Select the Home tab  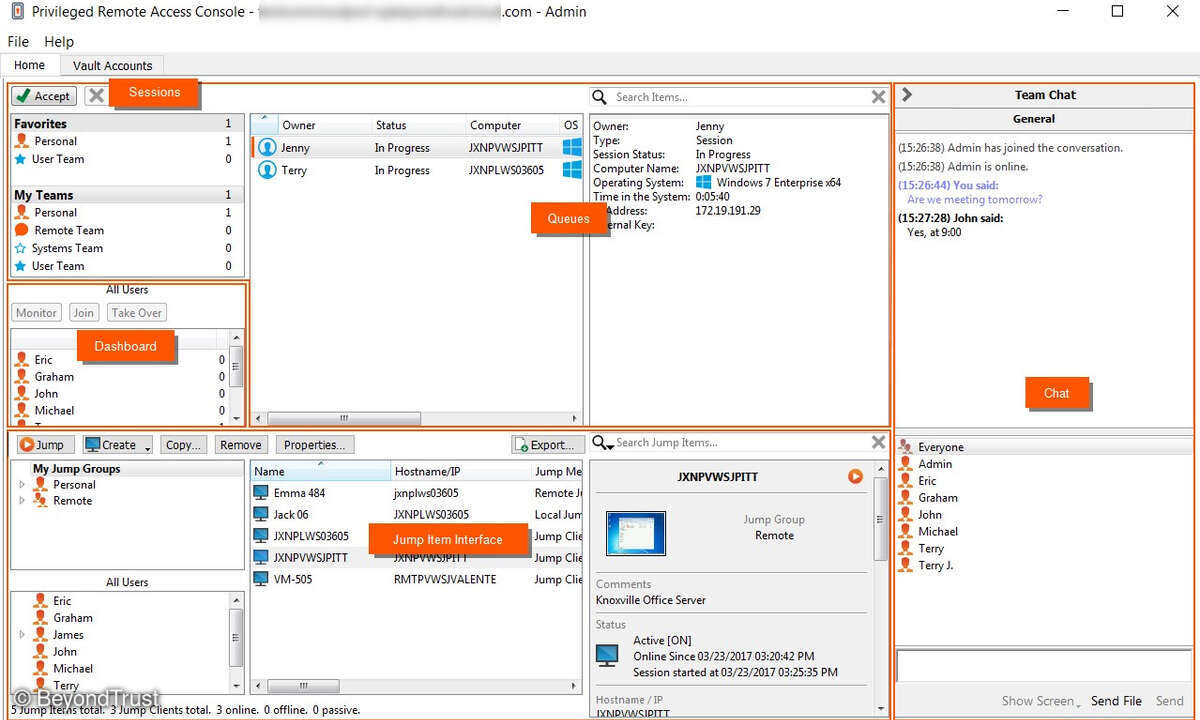29,65
